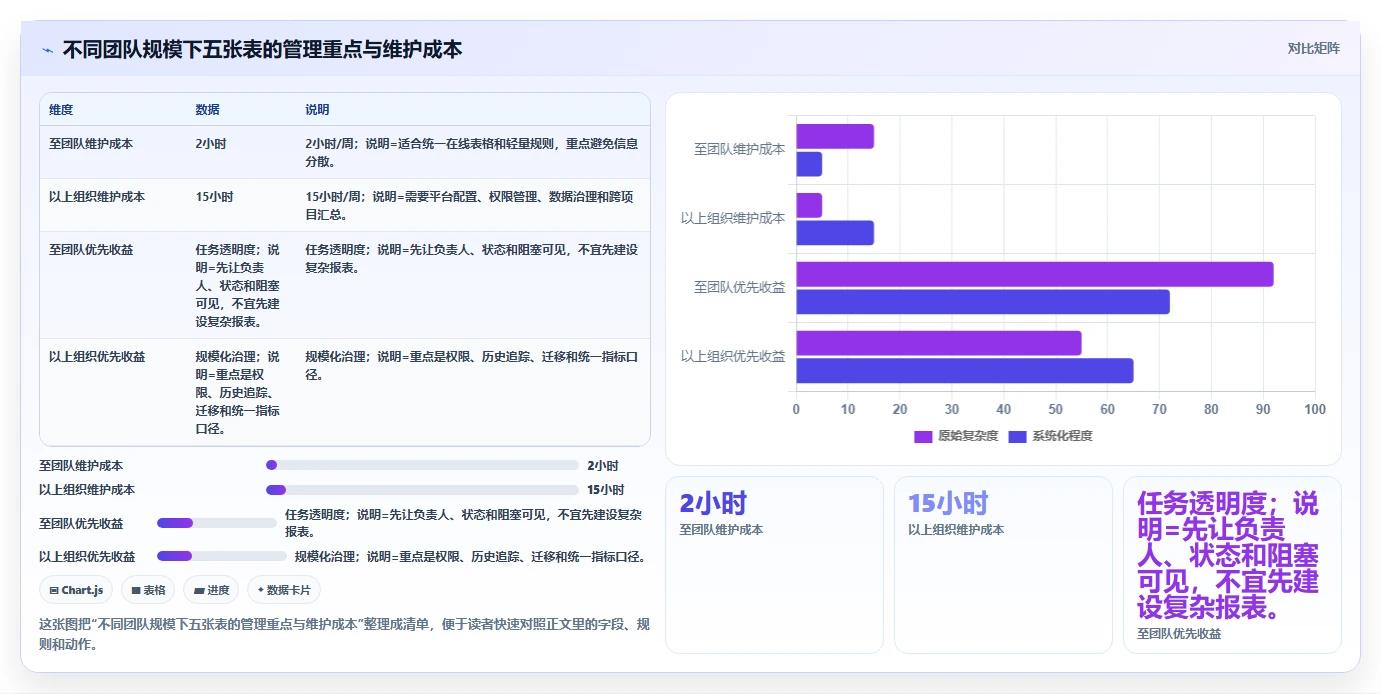The height and width of the screenshot is (694, 1381).
Task: Click the blue bar for 以上组织优先收益
Action: coord(965,370)
